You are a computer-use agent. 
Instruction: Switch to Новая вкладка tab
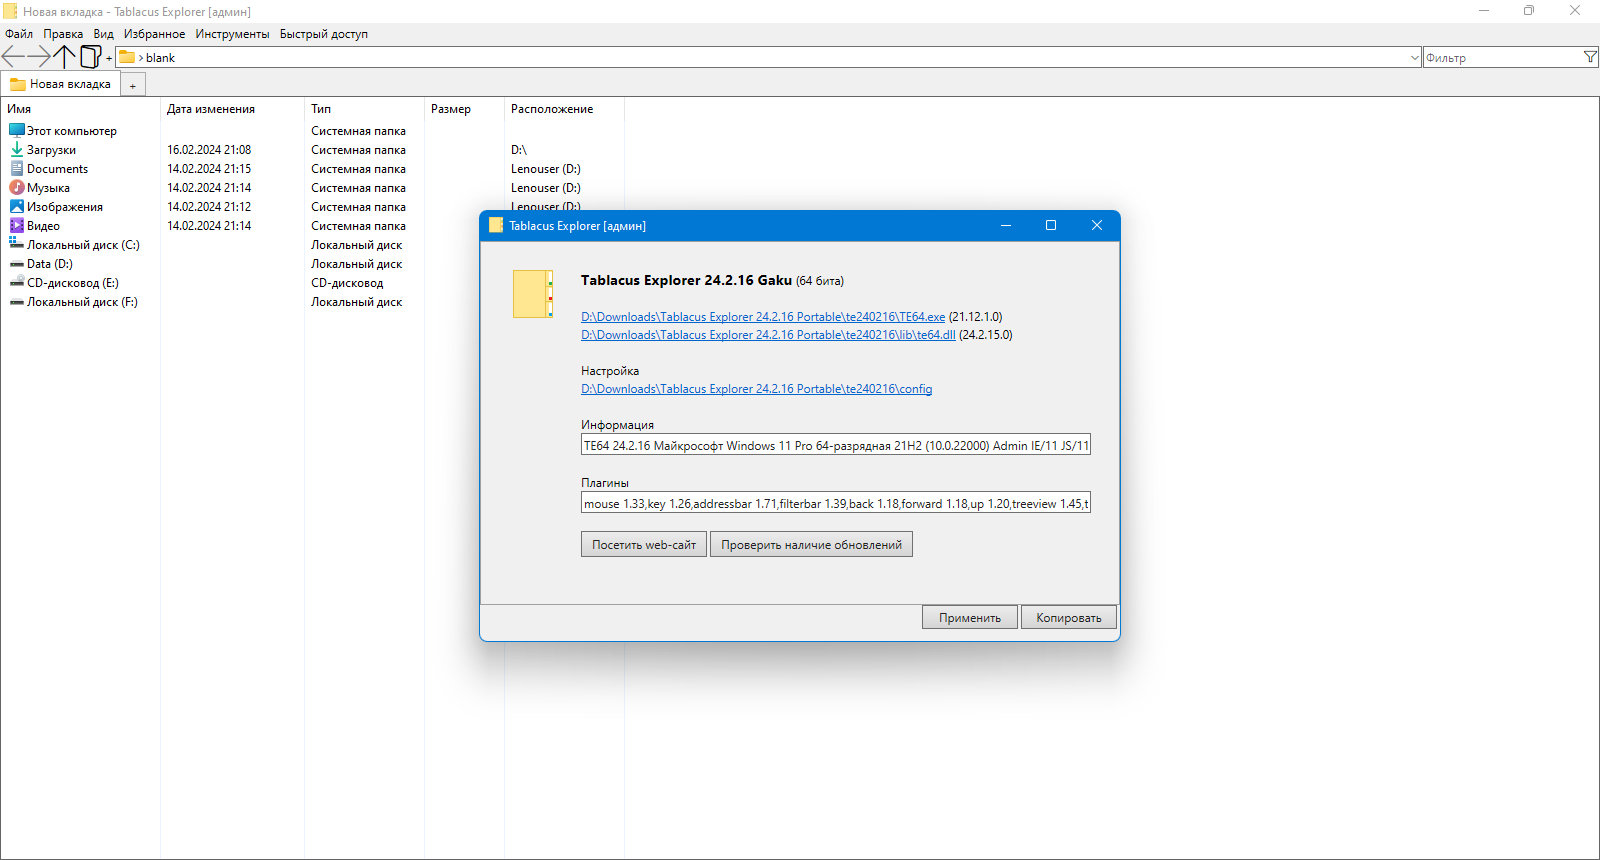61,84
